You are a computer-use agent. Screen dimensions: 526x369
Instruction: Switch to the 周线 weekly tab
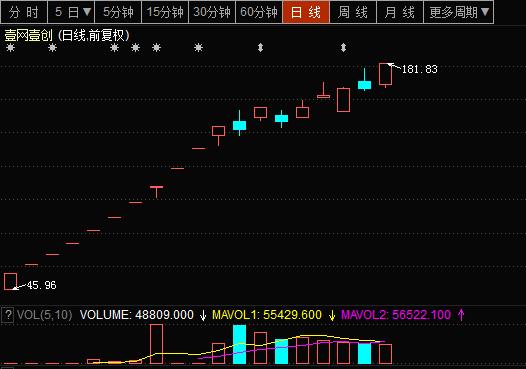353,12
